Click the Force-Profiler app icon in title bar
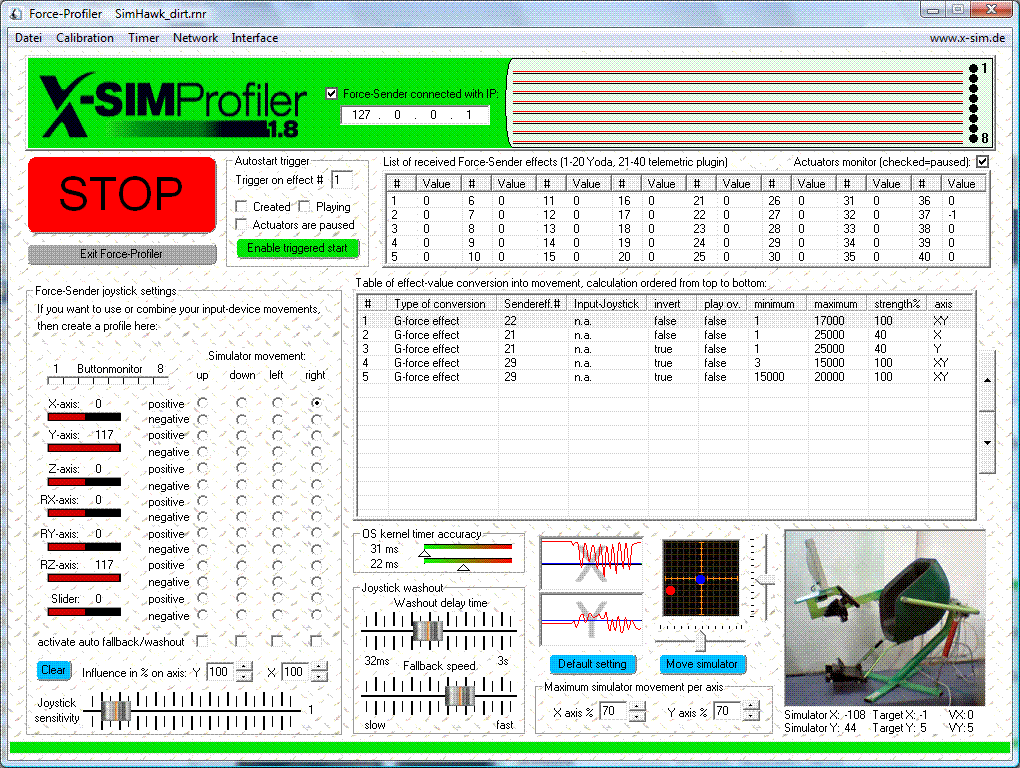1020x768 pixels. 15,13
